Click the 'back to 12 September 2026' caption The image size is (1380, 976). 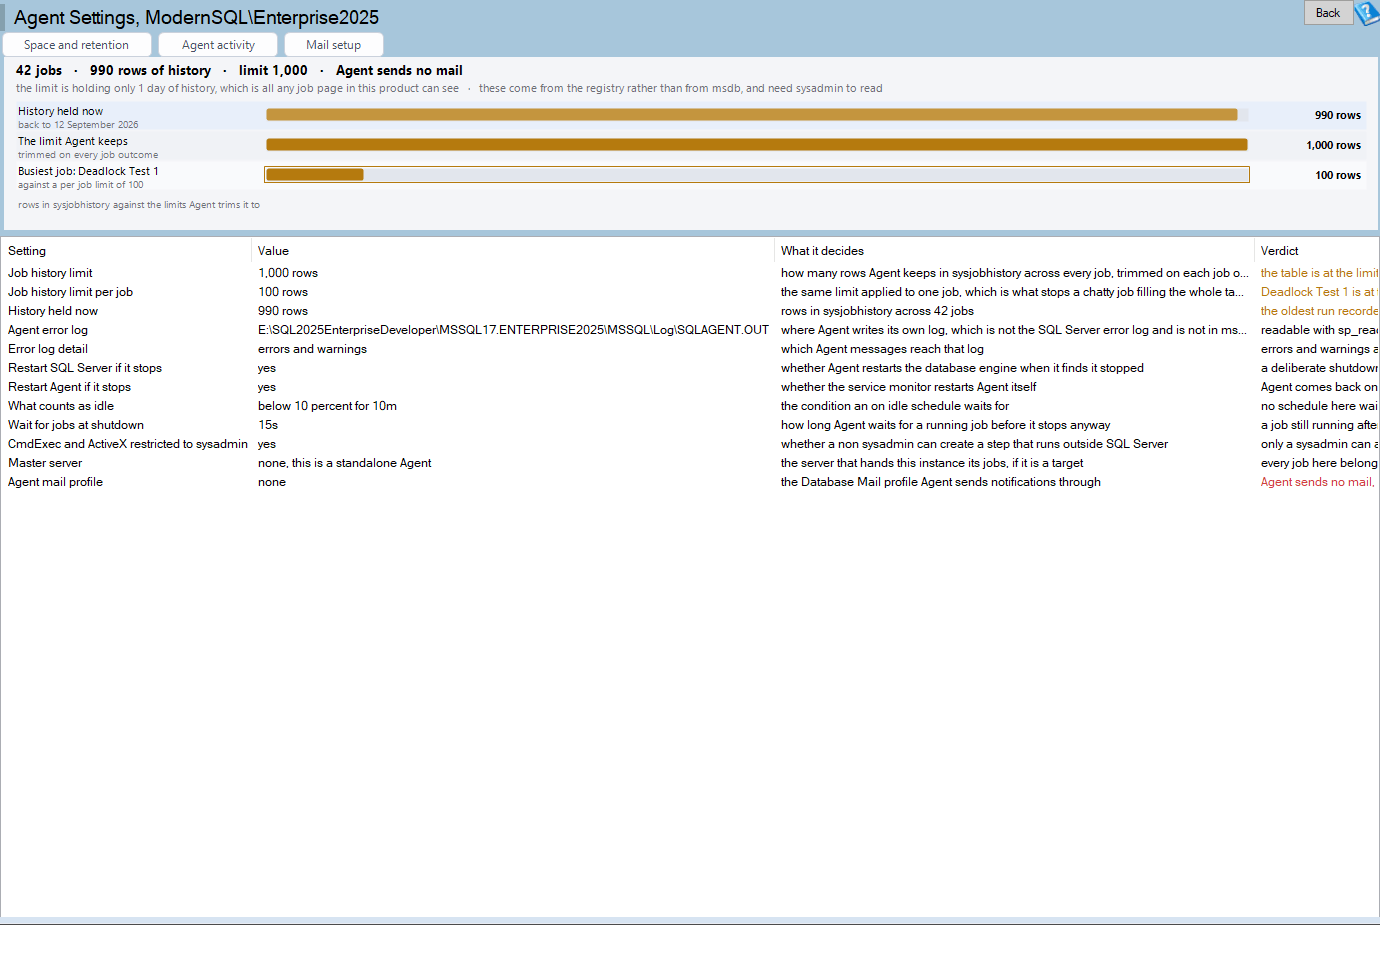[x=78, y=125]
